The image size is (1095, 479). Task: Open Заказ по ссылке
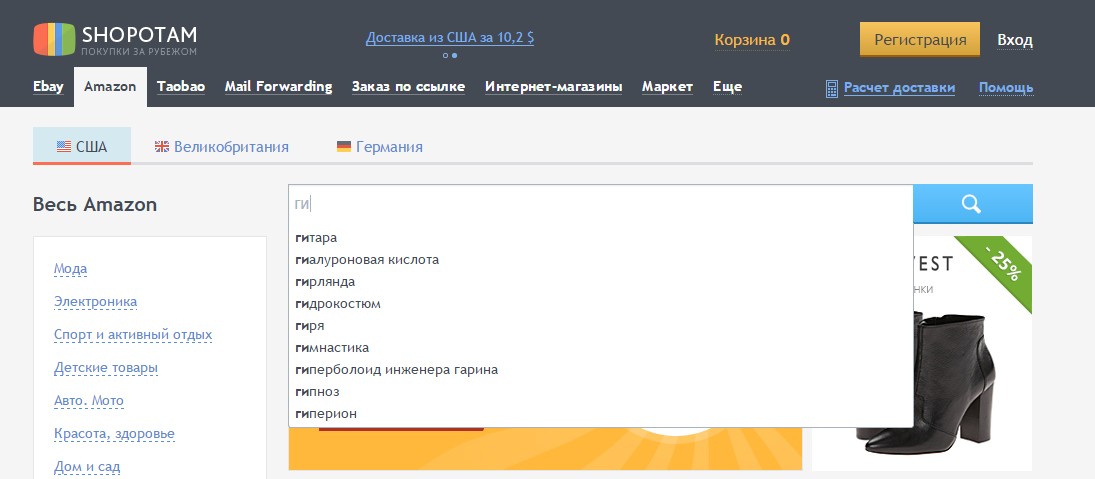click(x=409, y=87)
